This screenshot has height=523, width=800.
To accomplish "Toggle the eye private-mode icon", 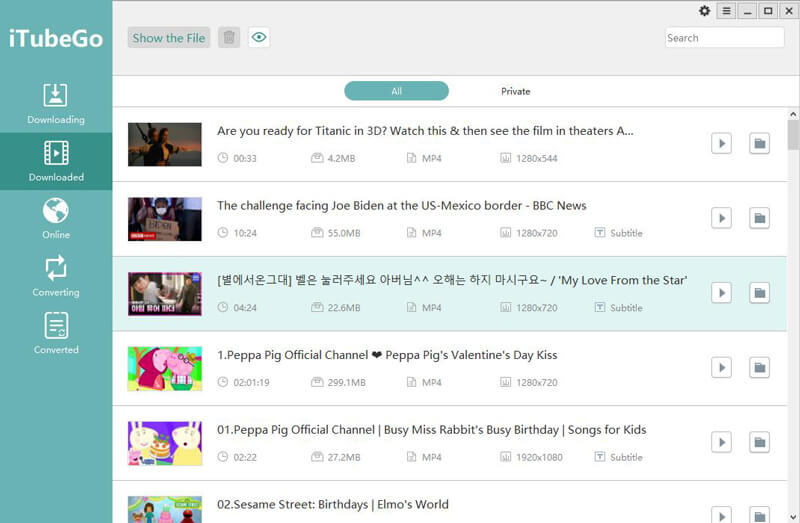I will point(259,37).
